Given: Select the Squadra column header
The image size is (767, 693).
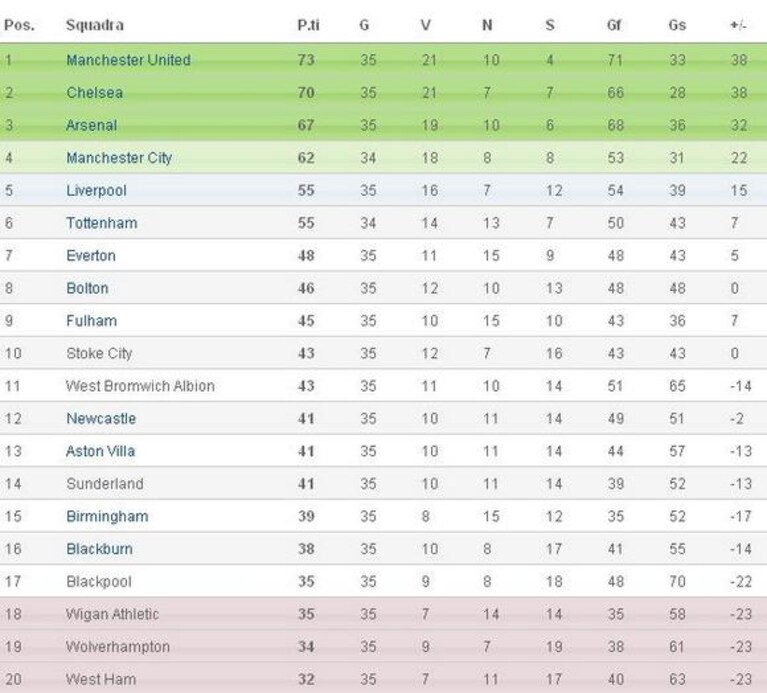Looking at the screenshot, I should pyautogui.click(x=95, y=25).
